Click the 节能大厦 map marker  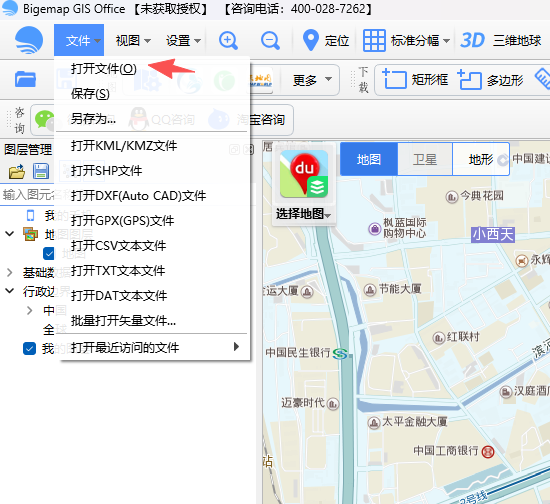tap(370, 290)
